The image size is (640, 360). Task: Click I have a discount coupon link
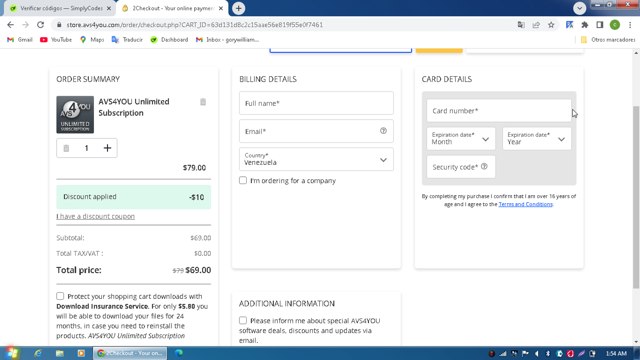96,216
